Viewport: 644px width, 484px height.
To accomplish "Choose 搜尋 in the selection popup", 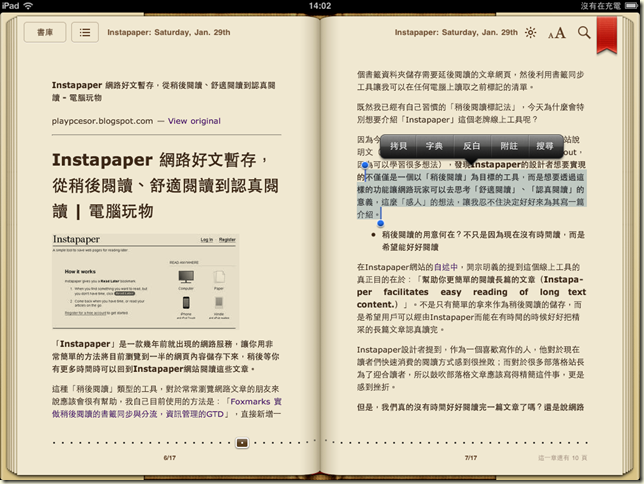I will click(545, 146).
